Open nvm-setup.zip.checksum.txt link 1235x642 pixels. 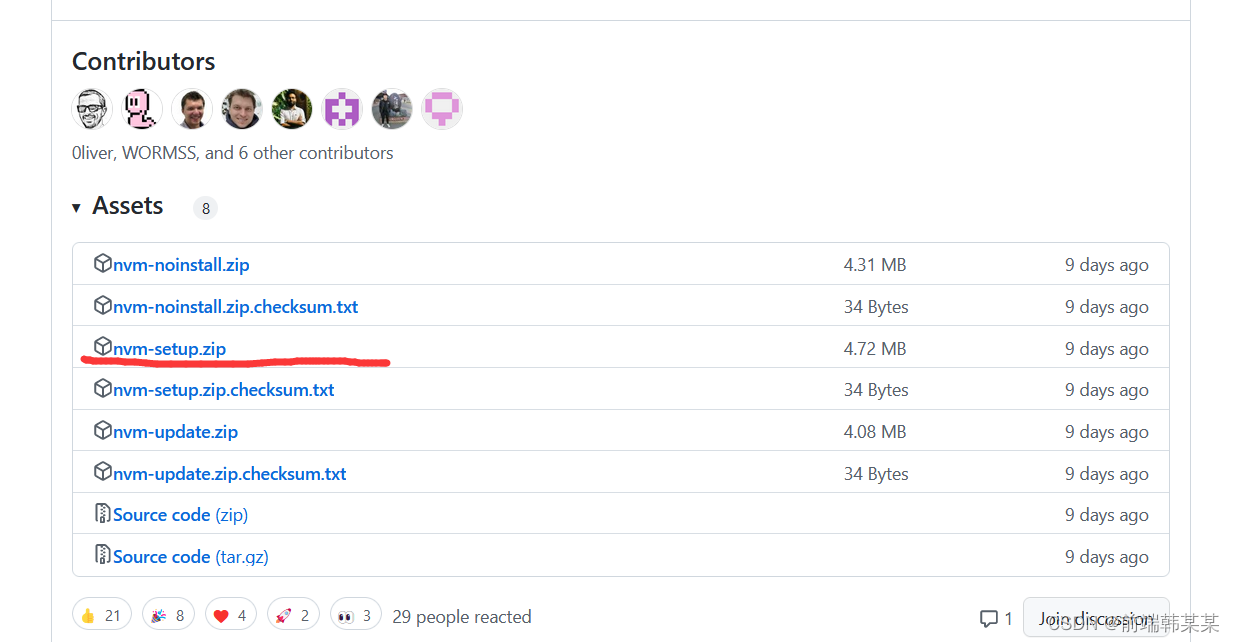223,390
